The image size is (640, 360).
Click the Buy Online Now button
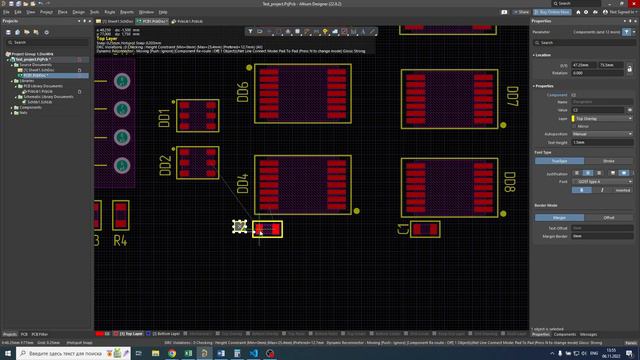(x=552, y=12)
